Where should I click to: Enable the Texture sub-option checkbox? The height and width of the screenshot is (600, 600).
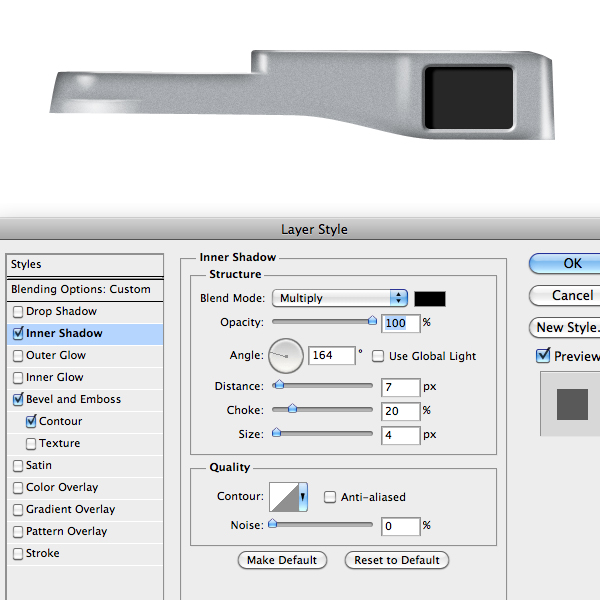(x=31, y=444)
